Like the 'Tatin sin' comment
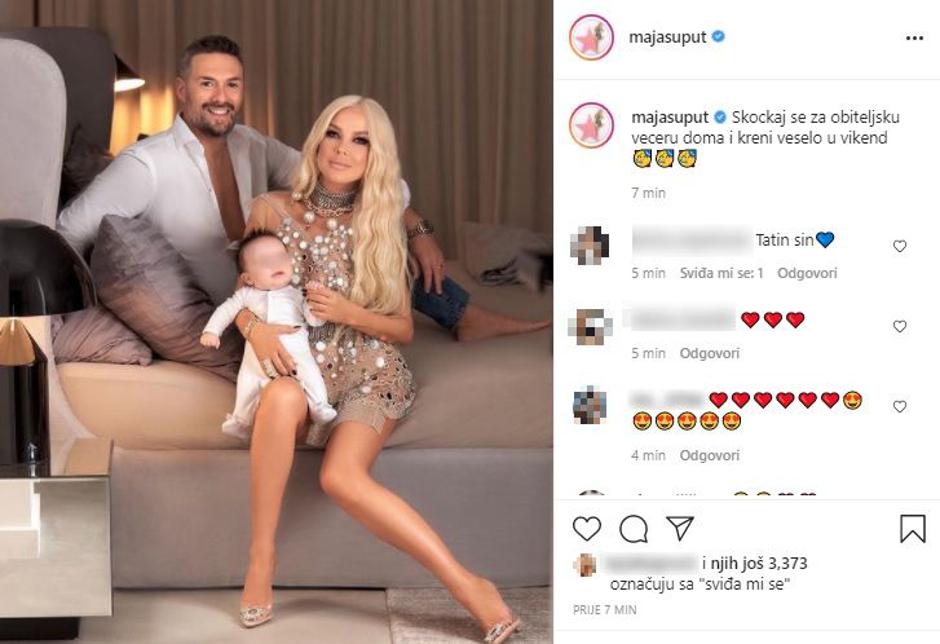The width and height of the screenshot is (940, 644). [x=899, y=246]
